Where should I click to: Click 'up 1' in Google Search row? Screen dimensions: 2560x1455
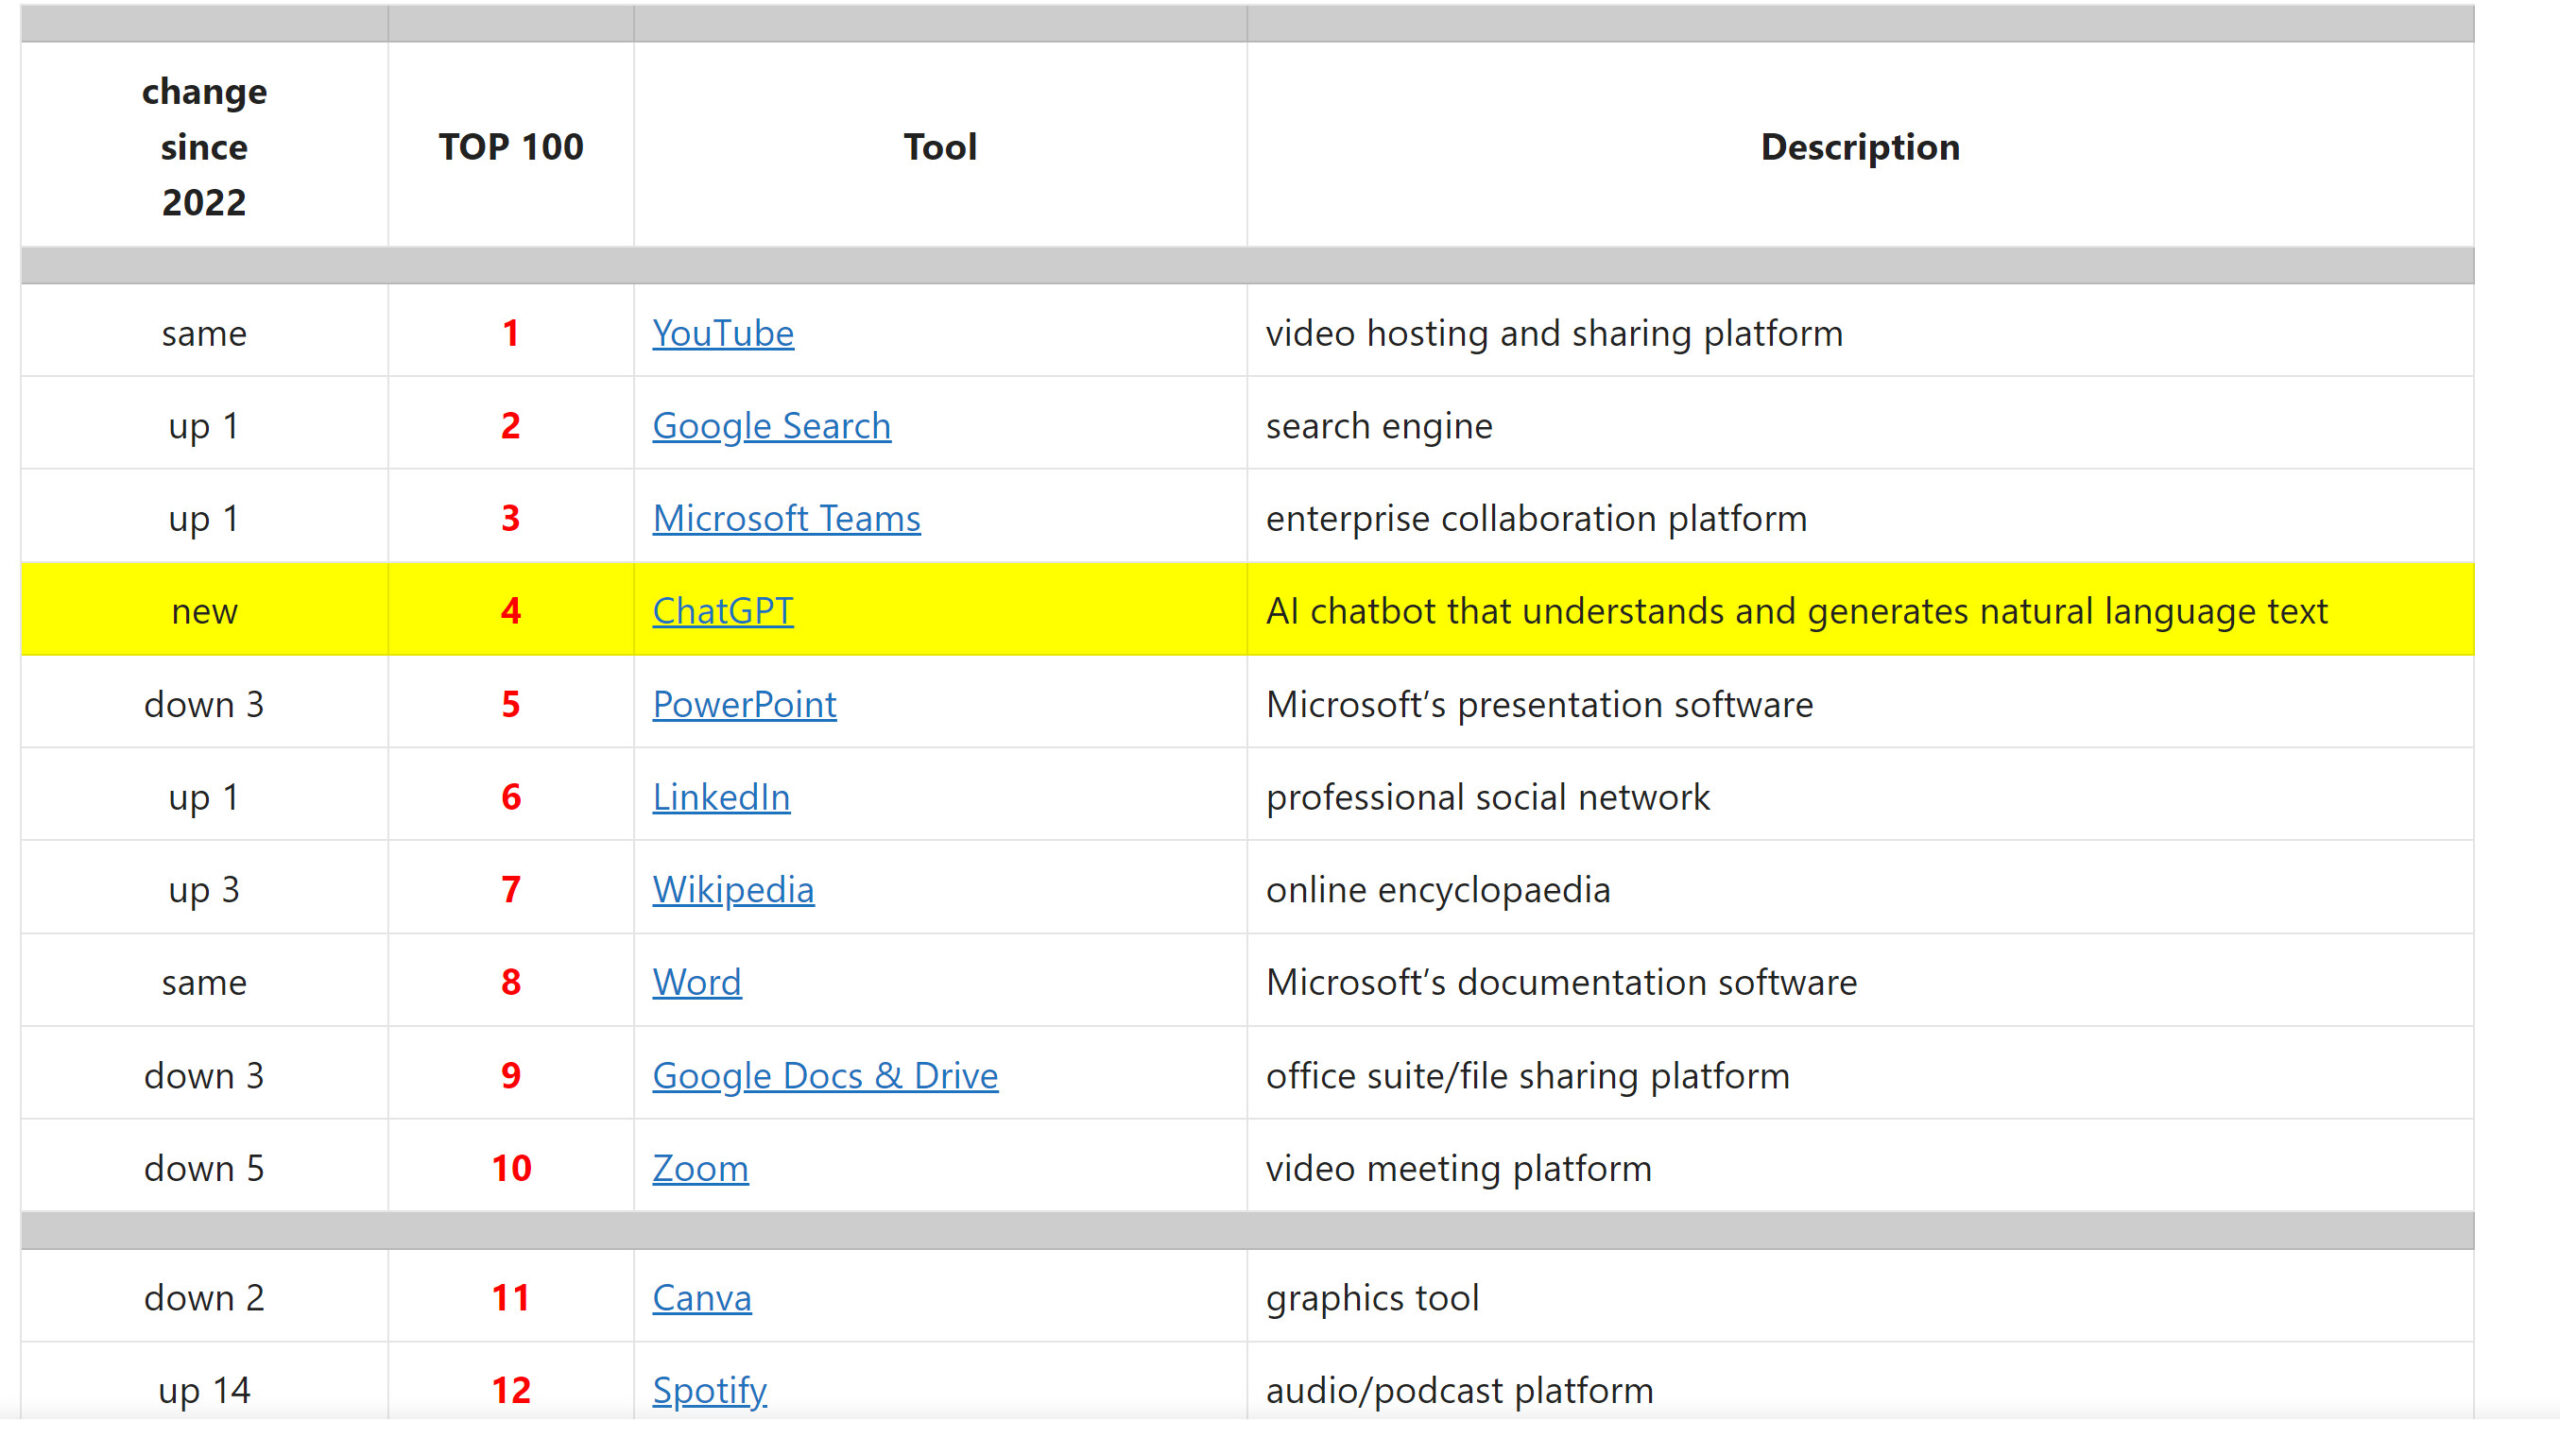204,426
